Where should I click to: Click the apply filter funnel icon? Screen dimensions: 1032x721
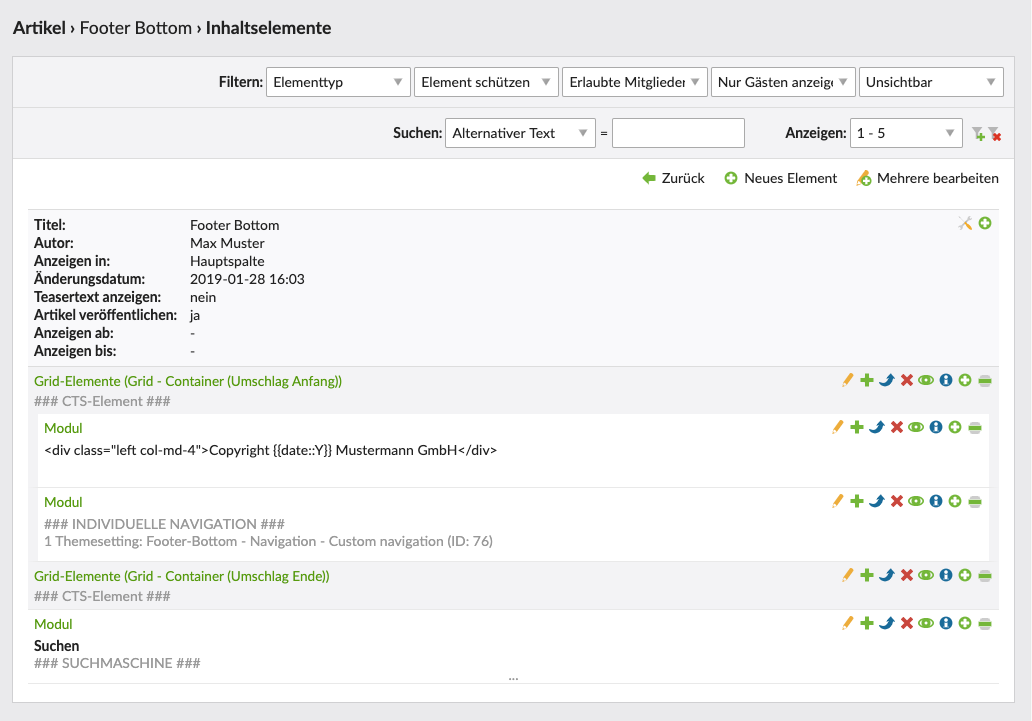click(979, 133)
